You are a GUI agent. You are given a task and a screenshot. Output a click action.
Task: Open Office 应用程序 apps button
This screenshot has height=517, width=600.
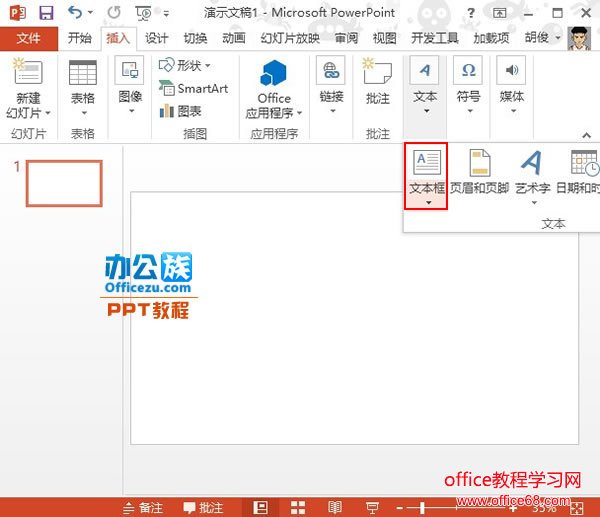[274, 89]
